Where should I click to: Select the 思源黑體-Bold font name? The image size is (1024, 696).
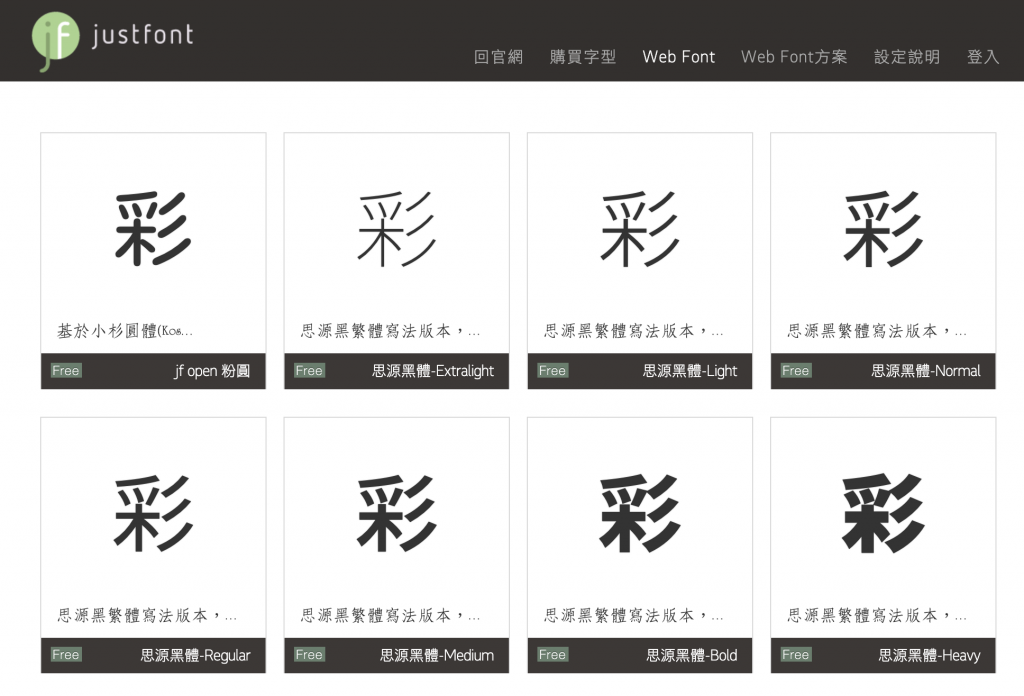click(692, 655)
